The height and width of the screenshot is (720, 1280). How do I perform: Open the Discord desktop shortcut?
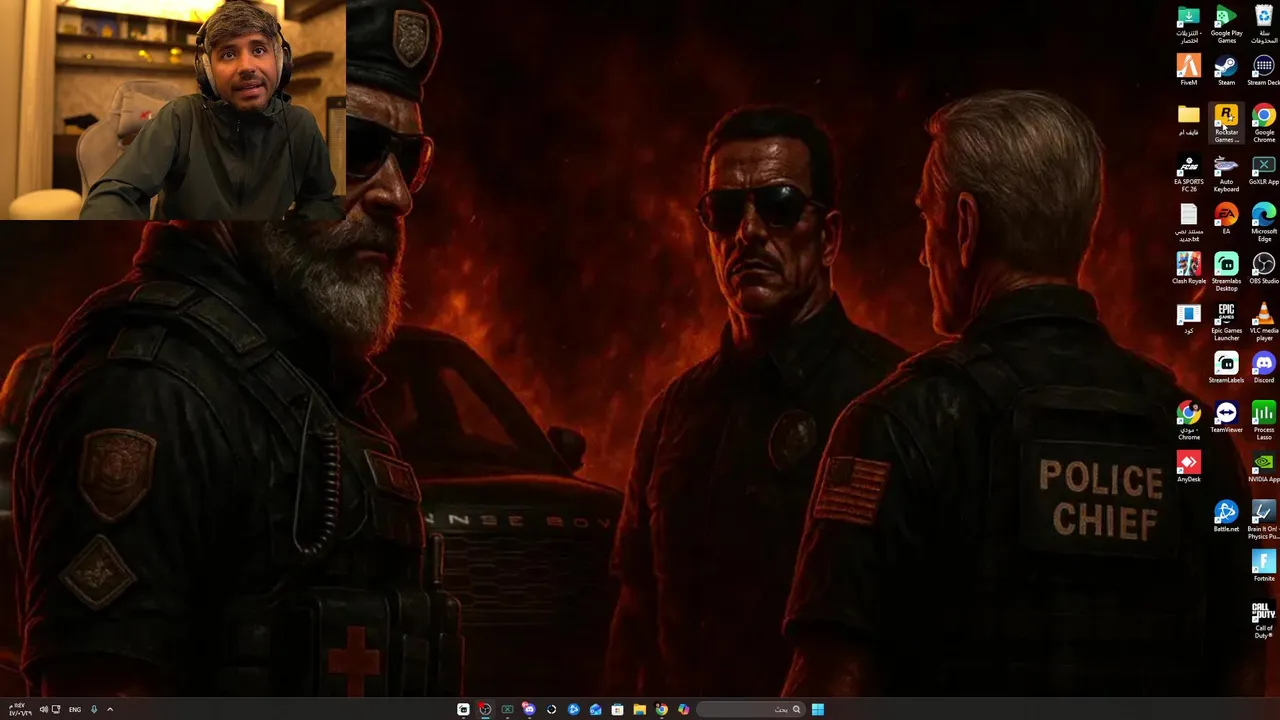(1264, 368)
